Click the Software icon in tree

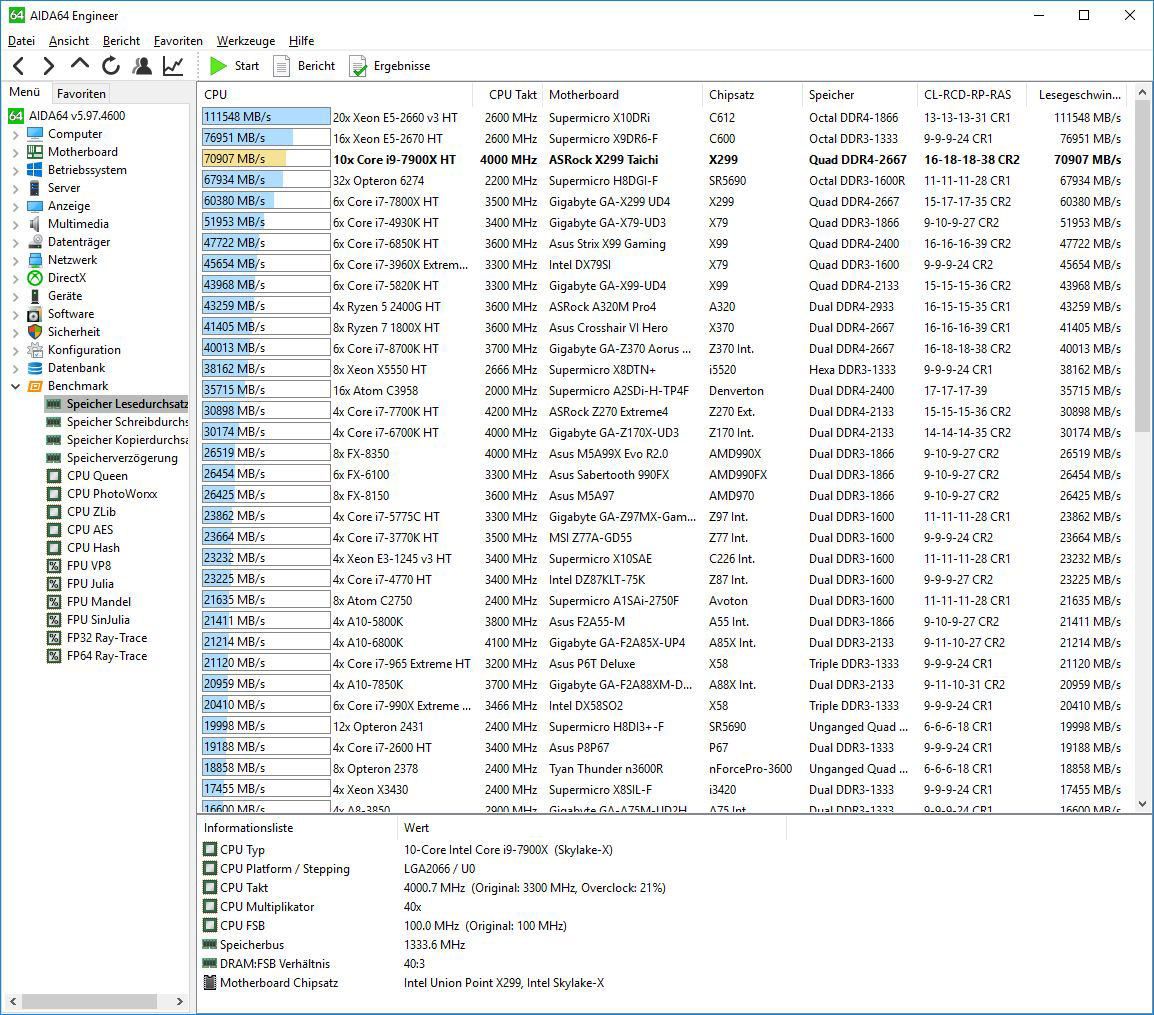click(35, 314)
